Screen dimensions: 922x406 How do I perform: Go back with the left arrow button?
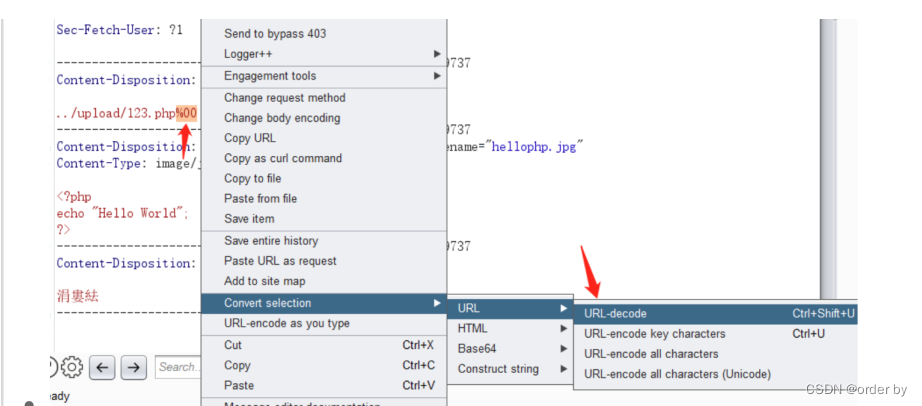[x=102, y=368]
